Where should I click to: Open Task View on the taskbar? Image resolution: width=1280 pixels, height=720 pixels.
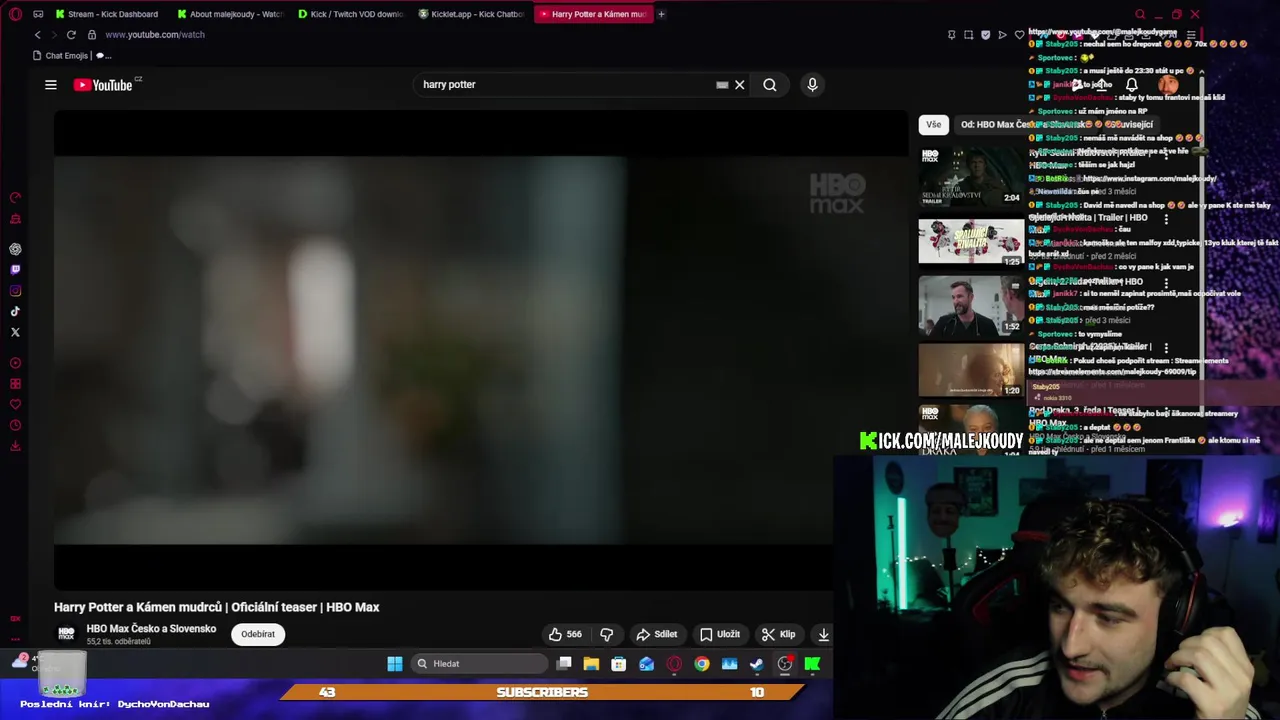point(564,664)
